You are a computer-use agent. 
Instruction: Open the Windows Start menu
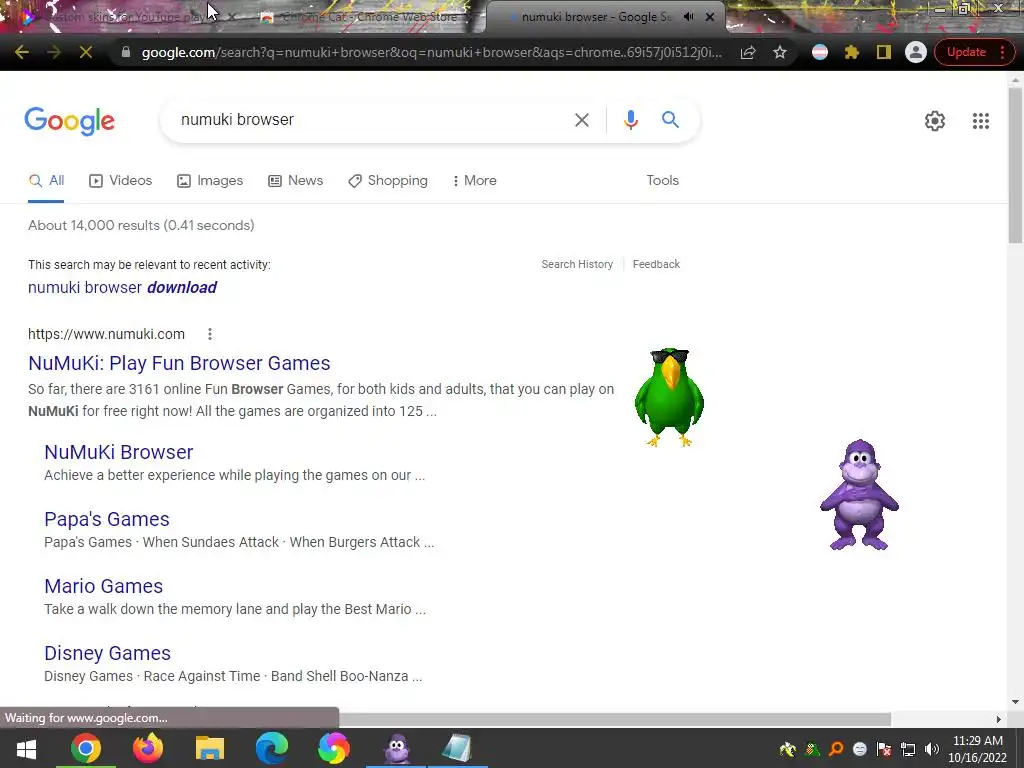[26, 748]
